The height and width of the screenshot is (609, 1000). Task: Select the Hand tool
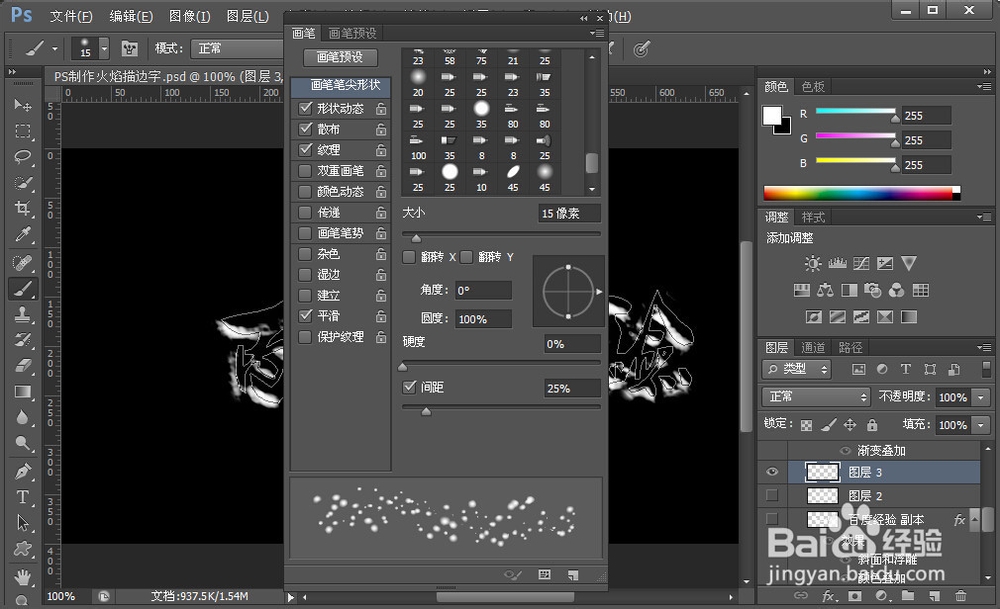(23, 578)
